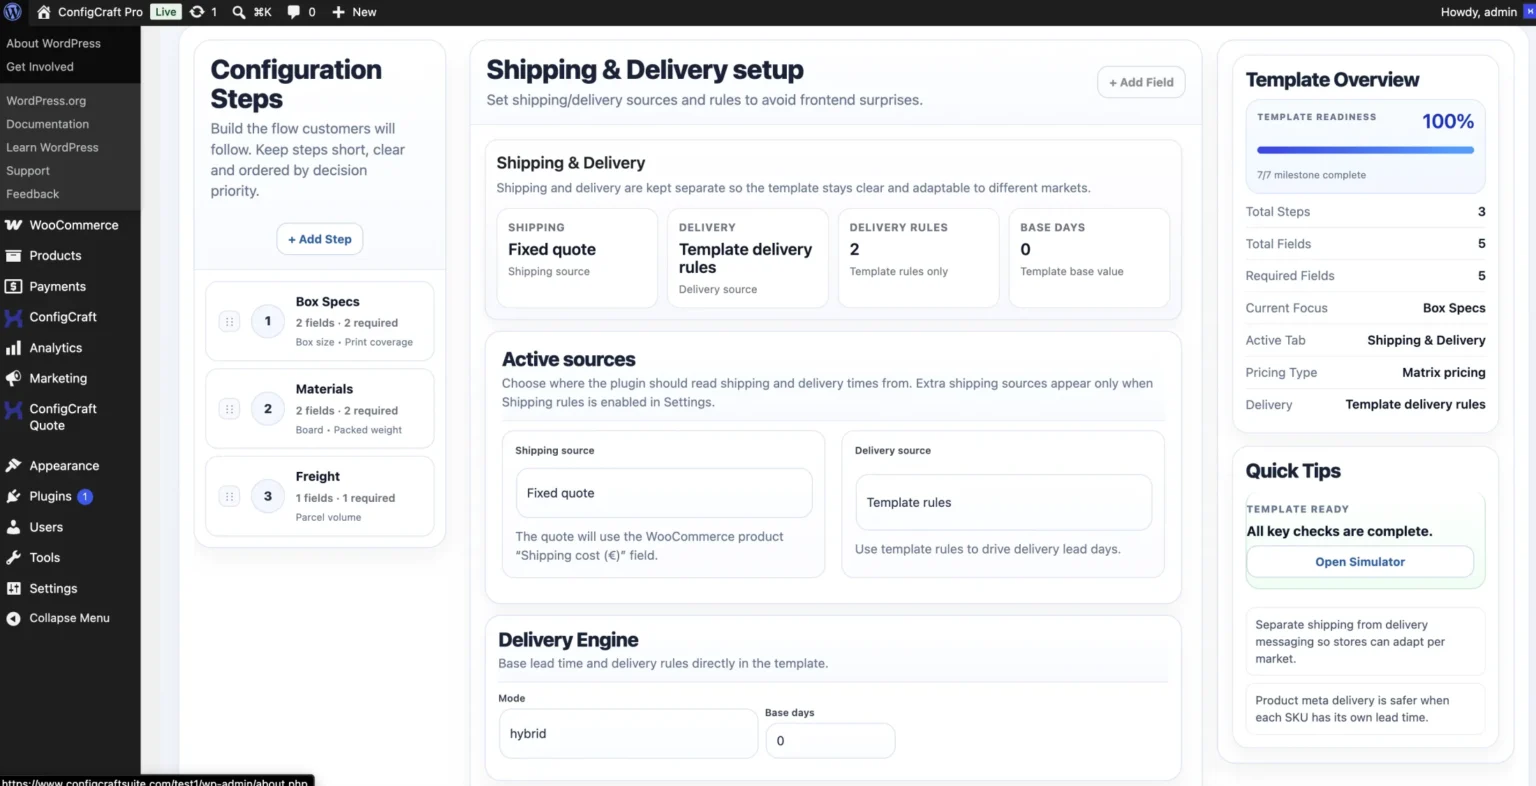Screen dimensions: 1536x786
Task: Open the Documentation link
Action: [48, 124]
